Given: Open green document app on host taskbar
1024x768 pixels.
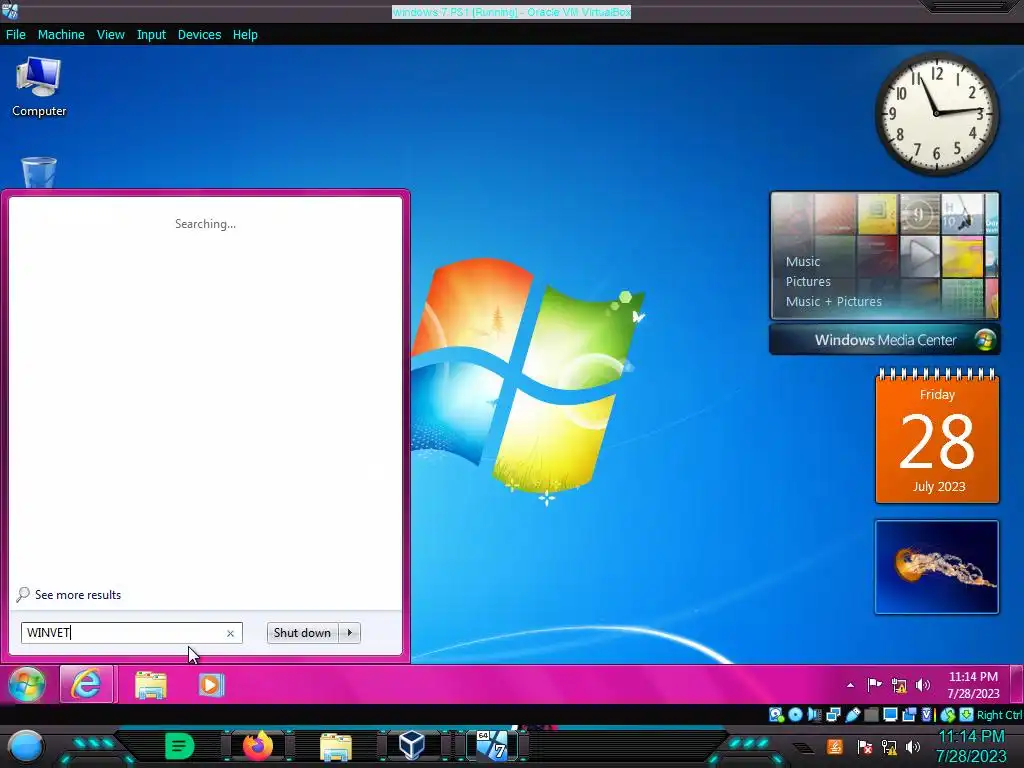Looking at the screenshot, I should (180, 746).
